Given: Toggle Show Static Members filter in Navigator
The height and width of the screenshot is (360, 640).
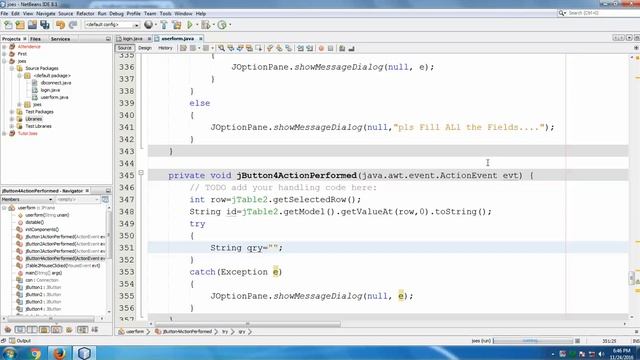Looking at the screenshot, I should [x=32, y=329].
